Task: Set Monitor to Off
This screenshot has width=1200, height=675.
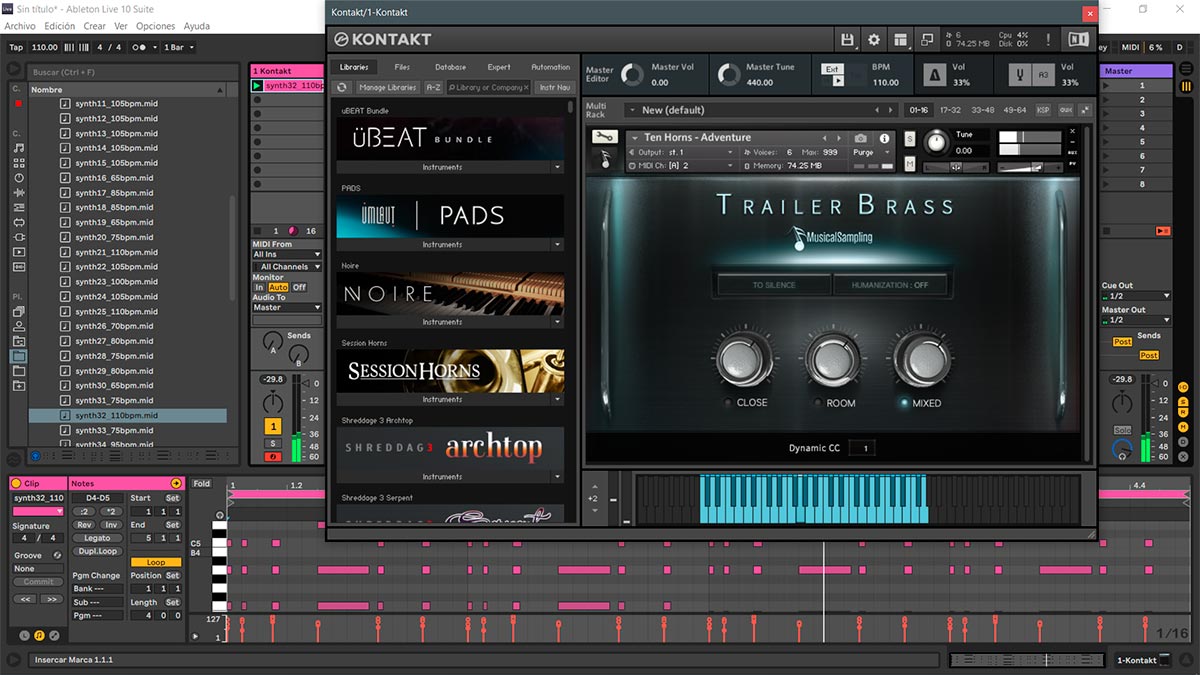Action: tap(299, 287)
